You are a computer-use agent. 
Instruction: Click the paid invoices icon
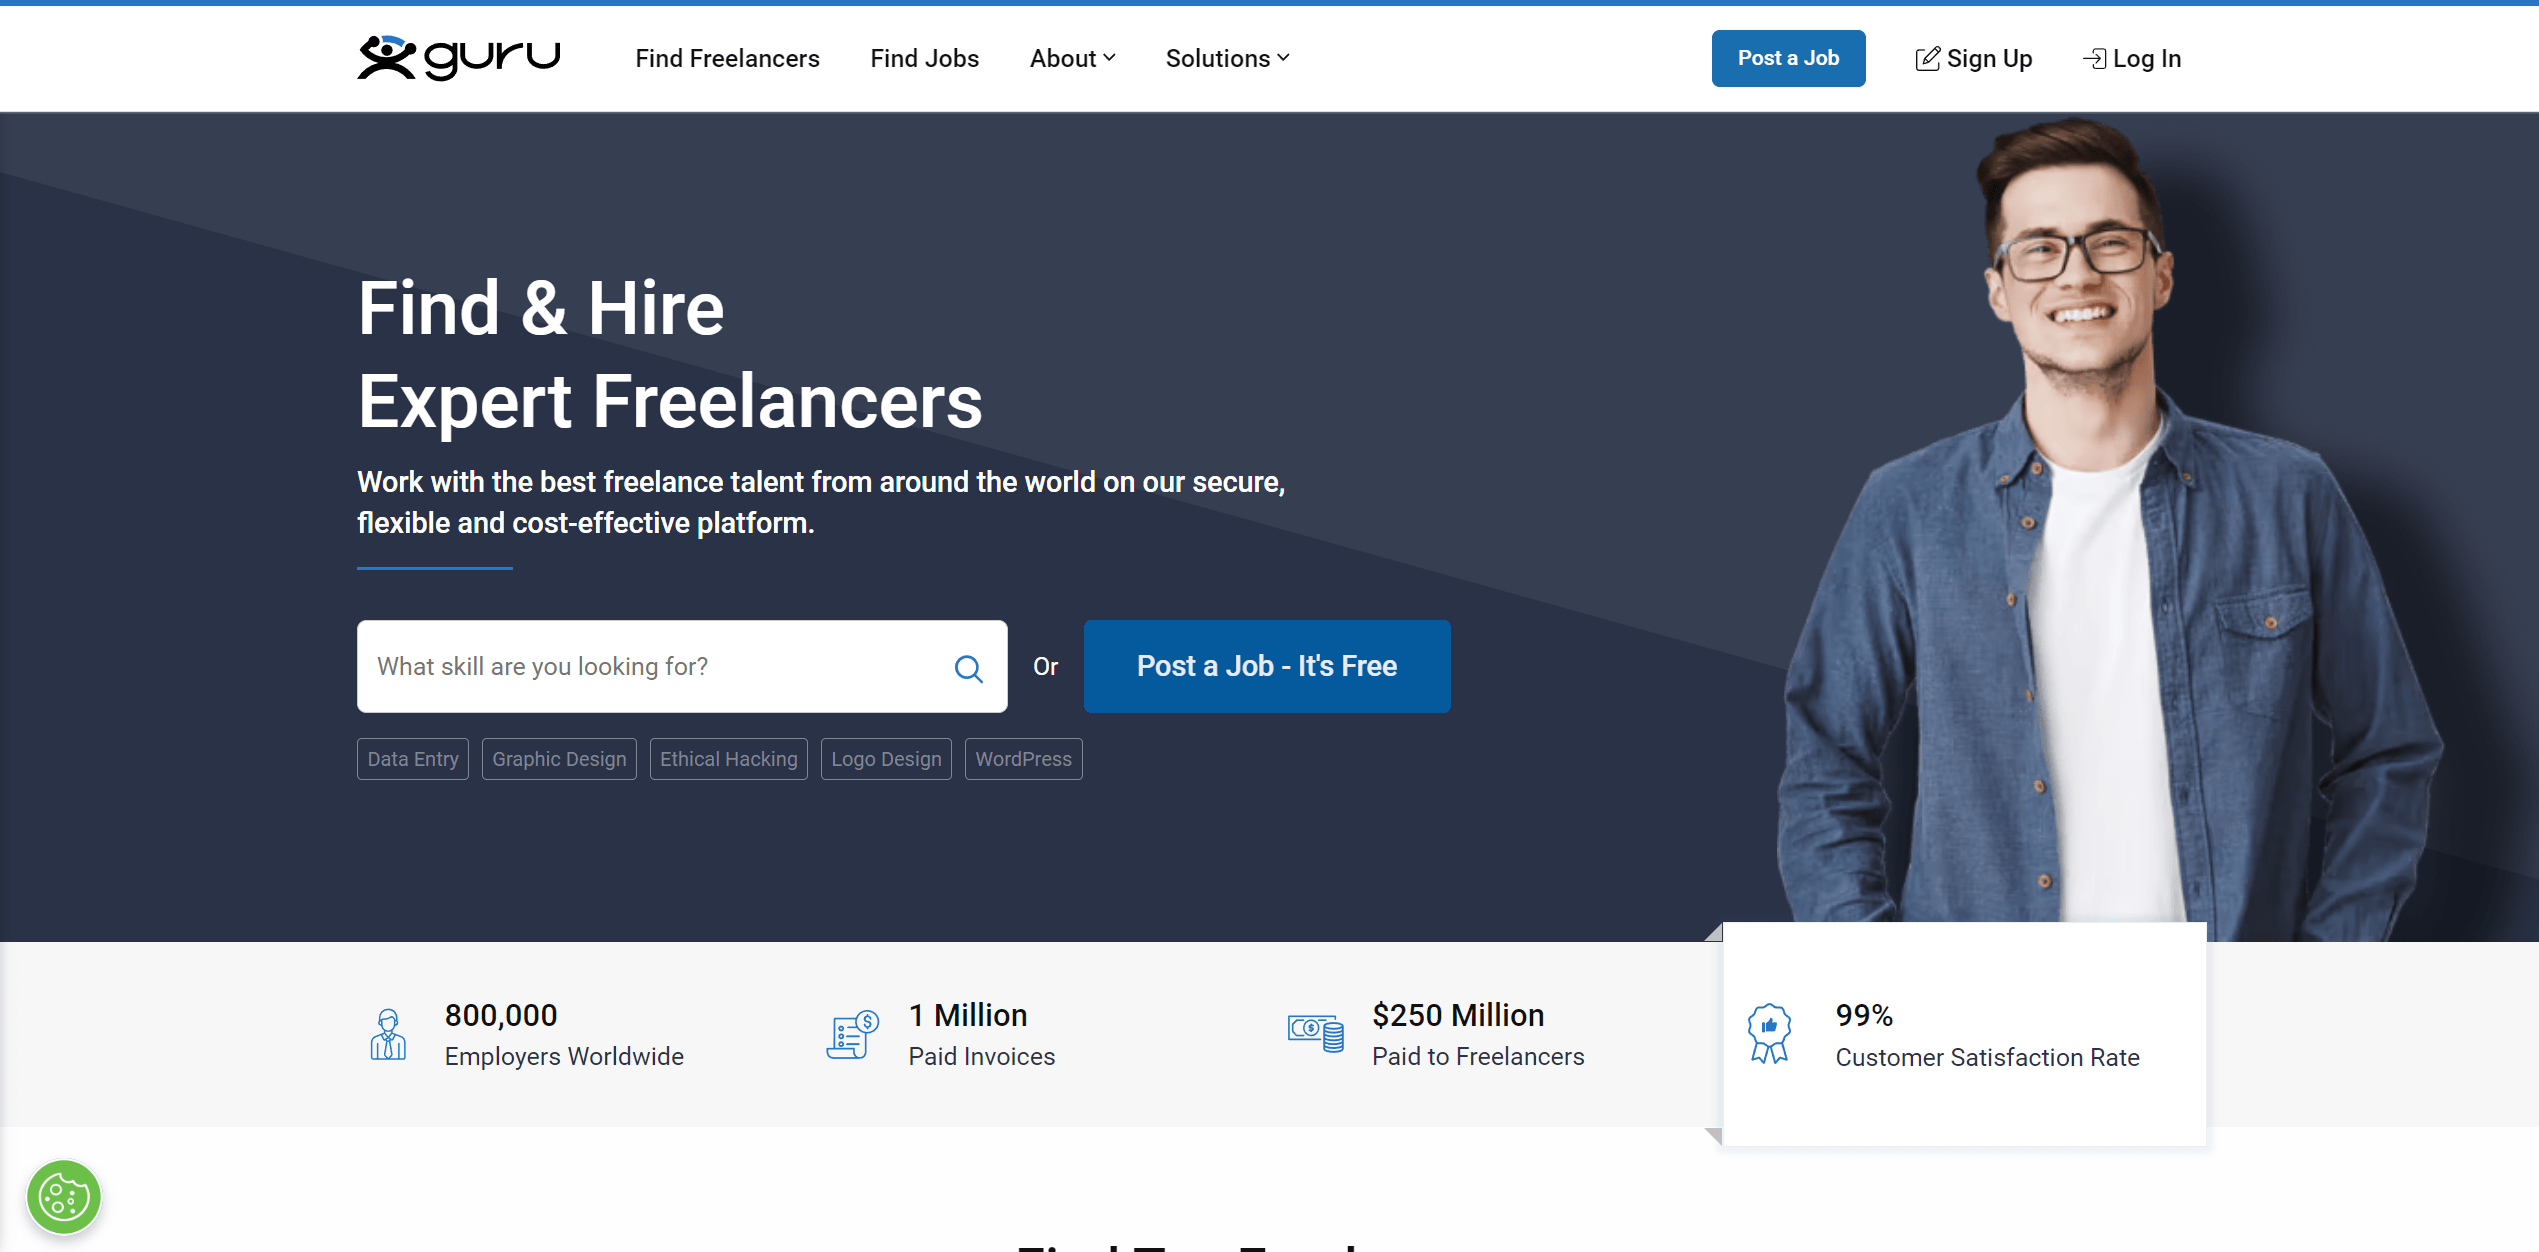coord(852,1035)
